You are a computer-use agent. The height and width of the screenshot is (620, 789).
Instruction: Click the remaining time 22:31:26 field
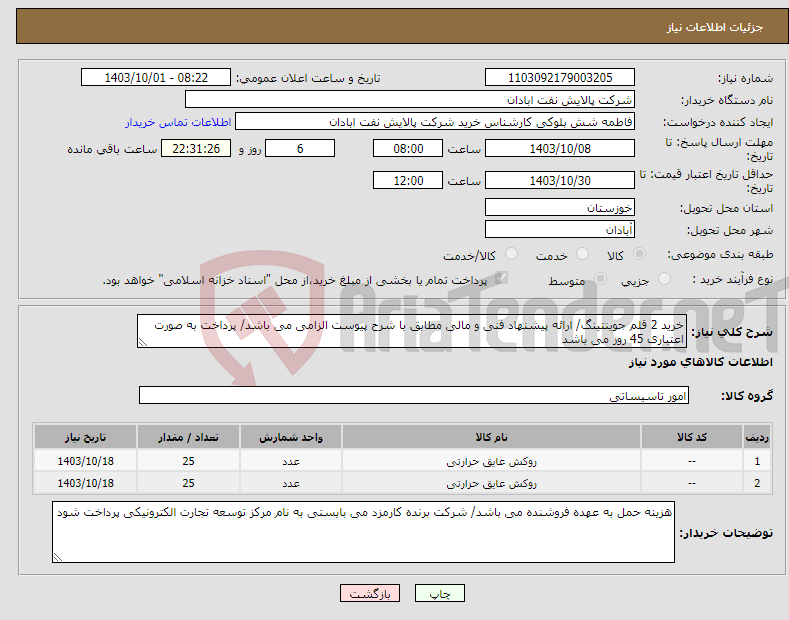(x=196, y=148)
